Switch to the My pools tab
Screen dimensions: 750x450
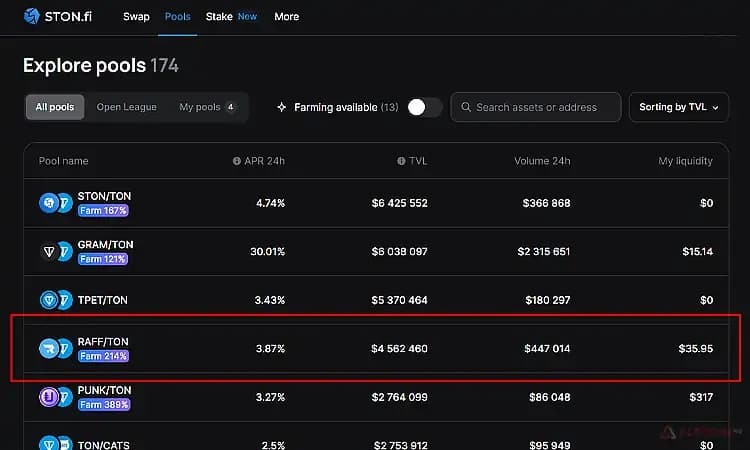[x=207, y=107]
